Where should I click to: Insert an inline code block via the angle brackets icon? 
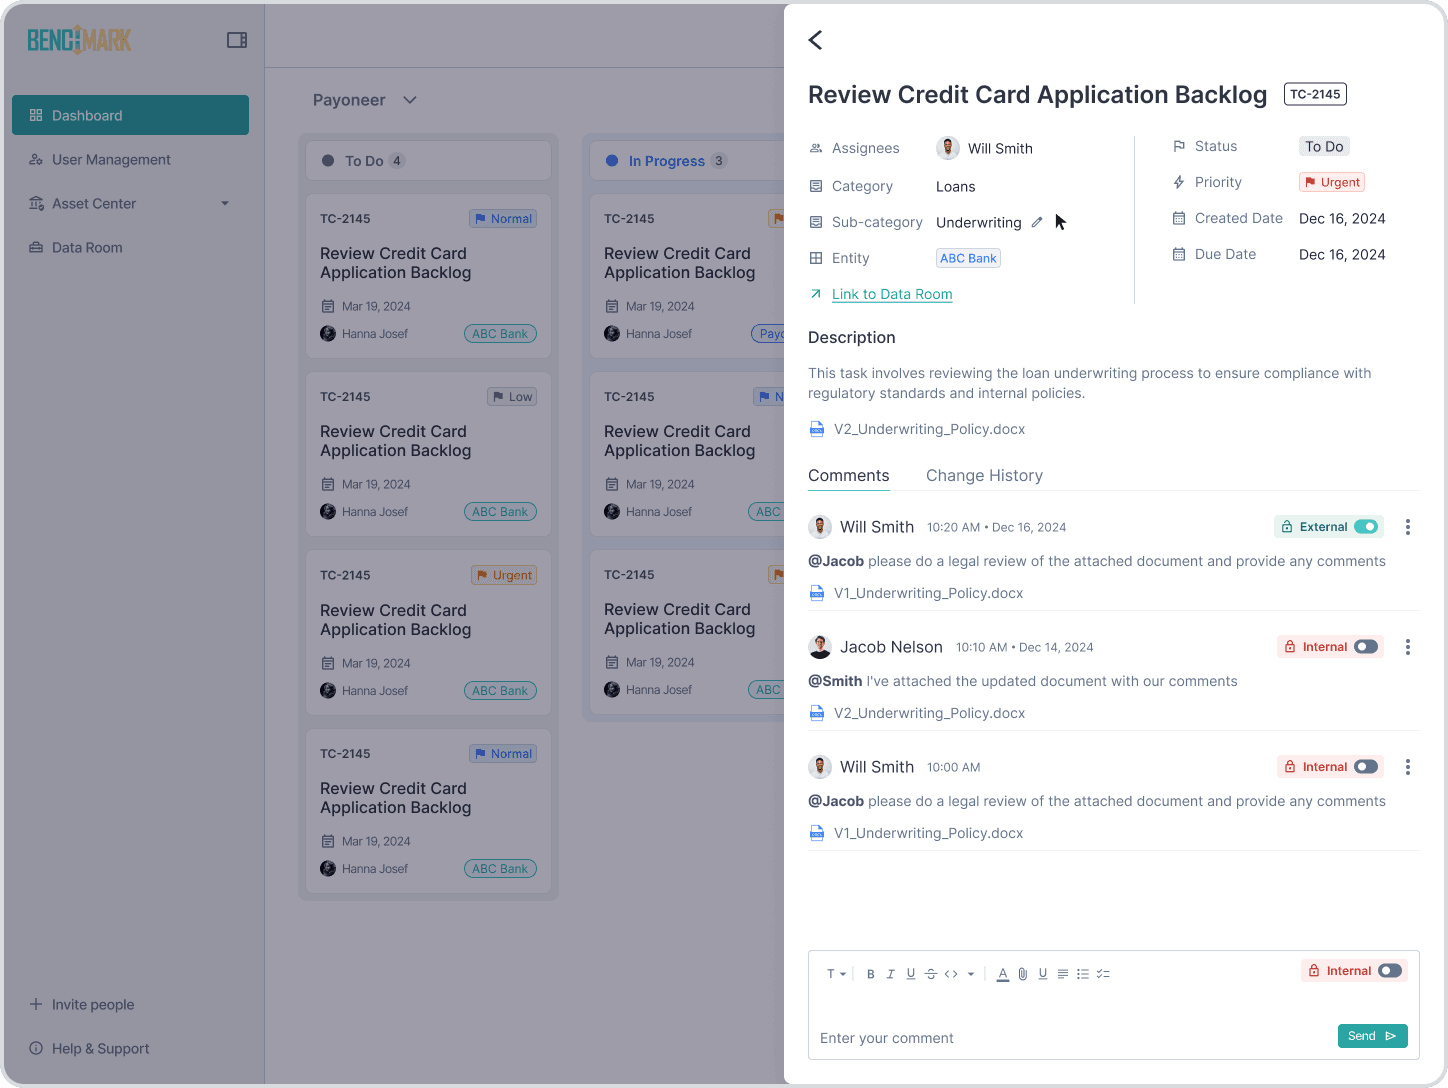[x=951, y=974]
